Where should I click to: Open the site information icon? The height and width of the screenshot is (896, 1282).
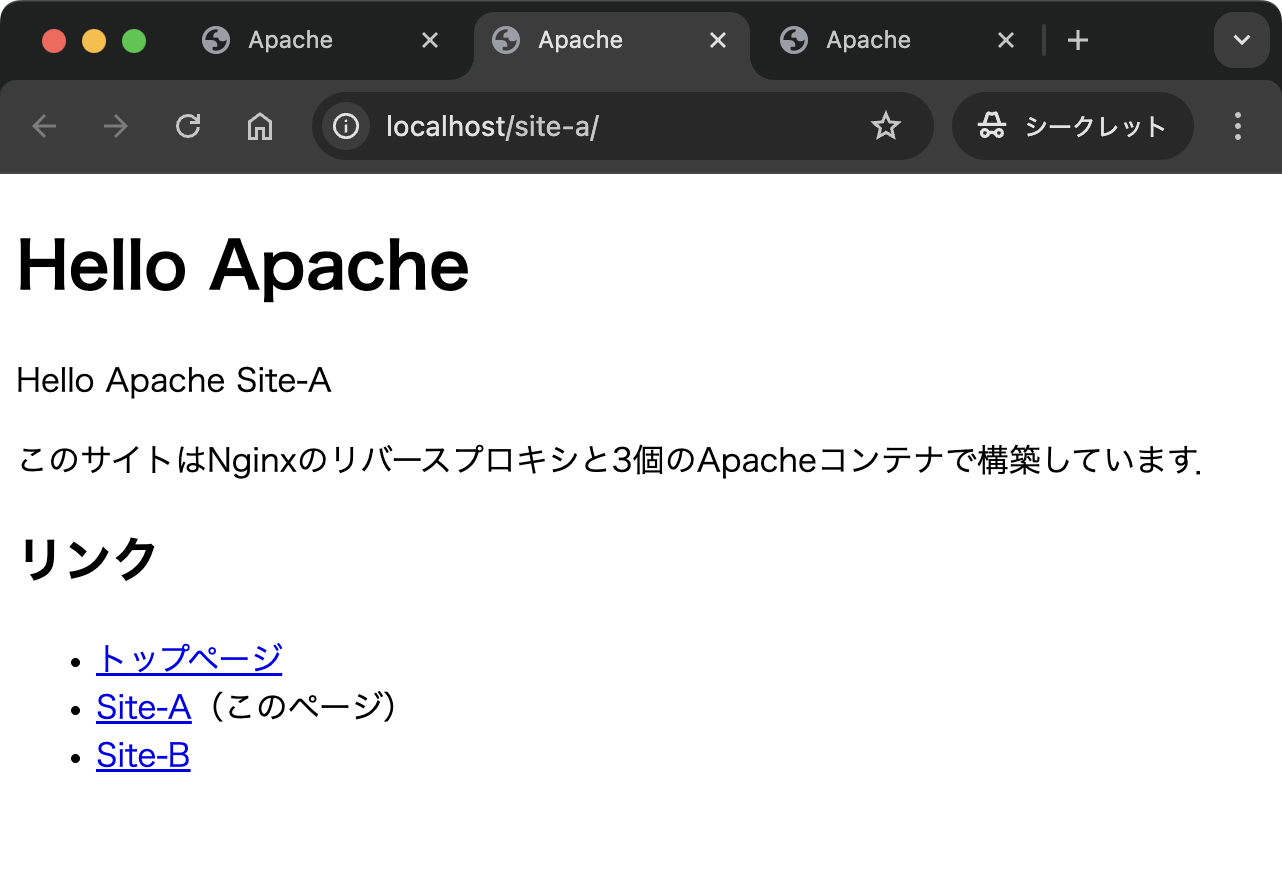pyautogui.click(x=346, y=126)
